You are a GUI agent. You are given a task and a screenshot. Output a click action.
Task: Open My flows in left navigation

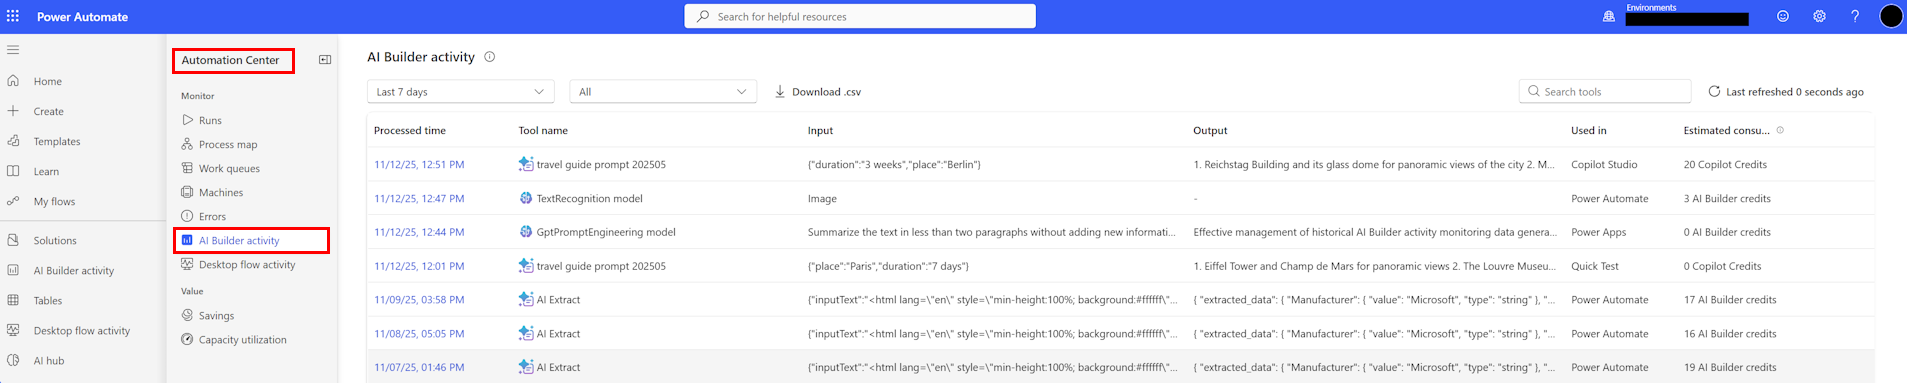point(54,201)
